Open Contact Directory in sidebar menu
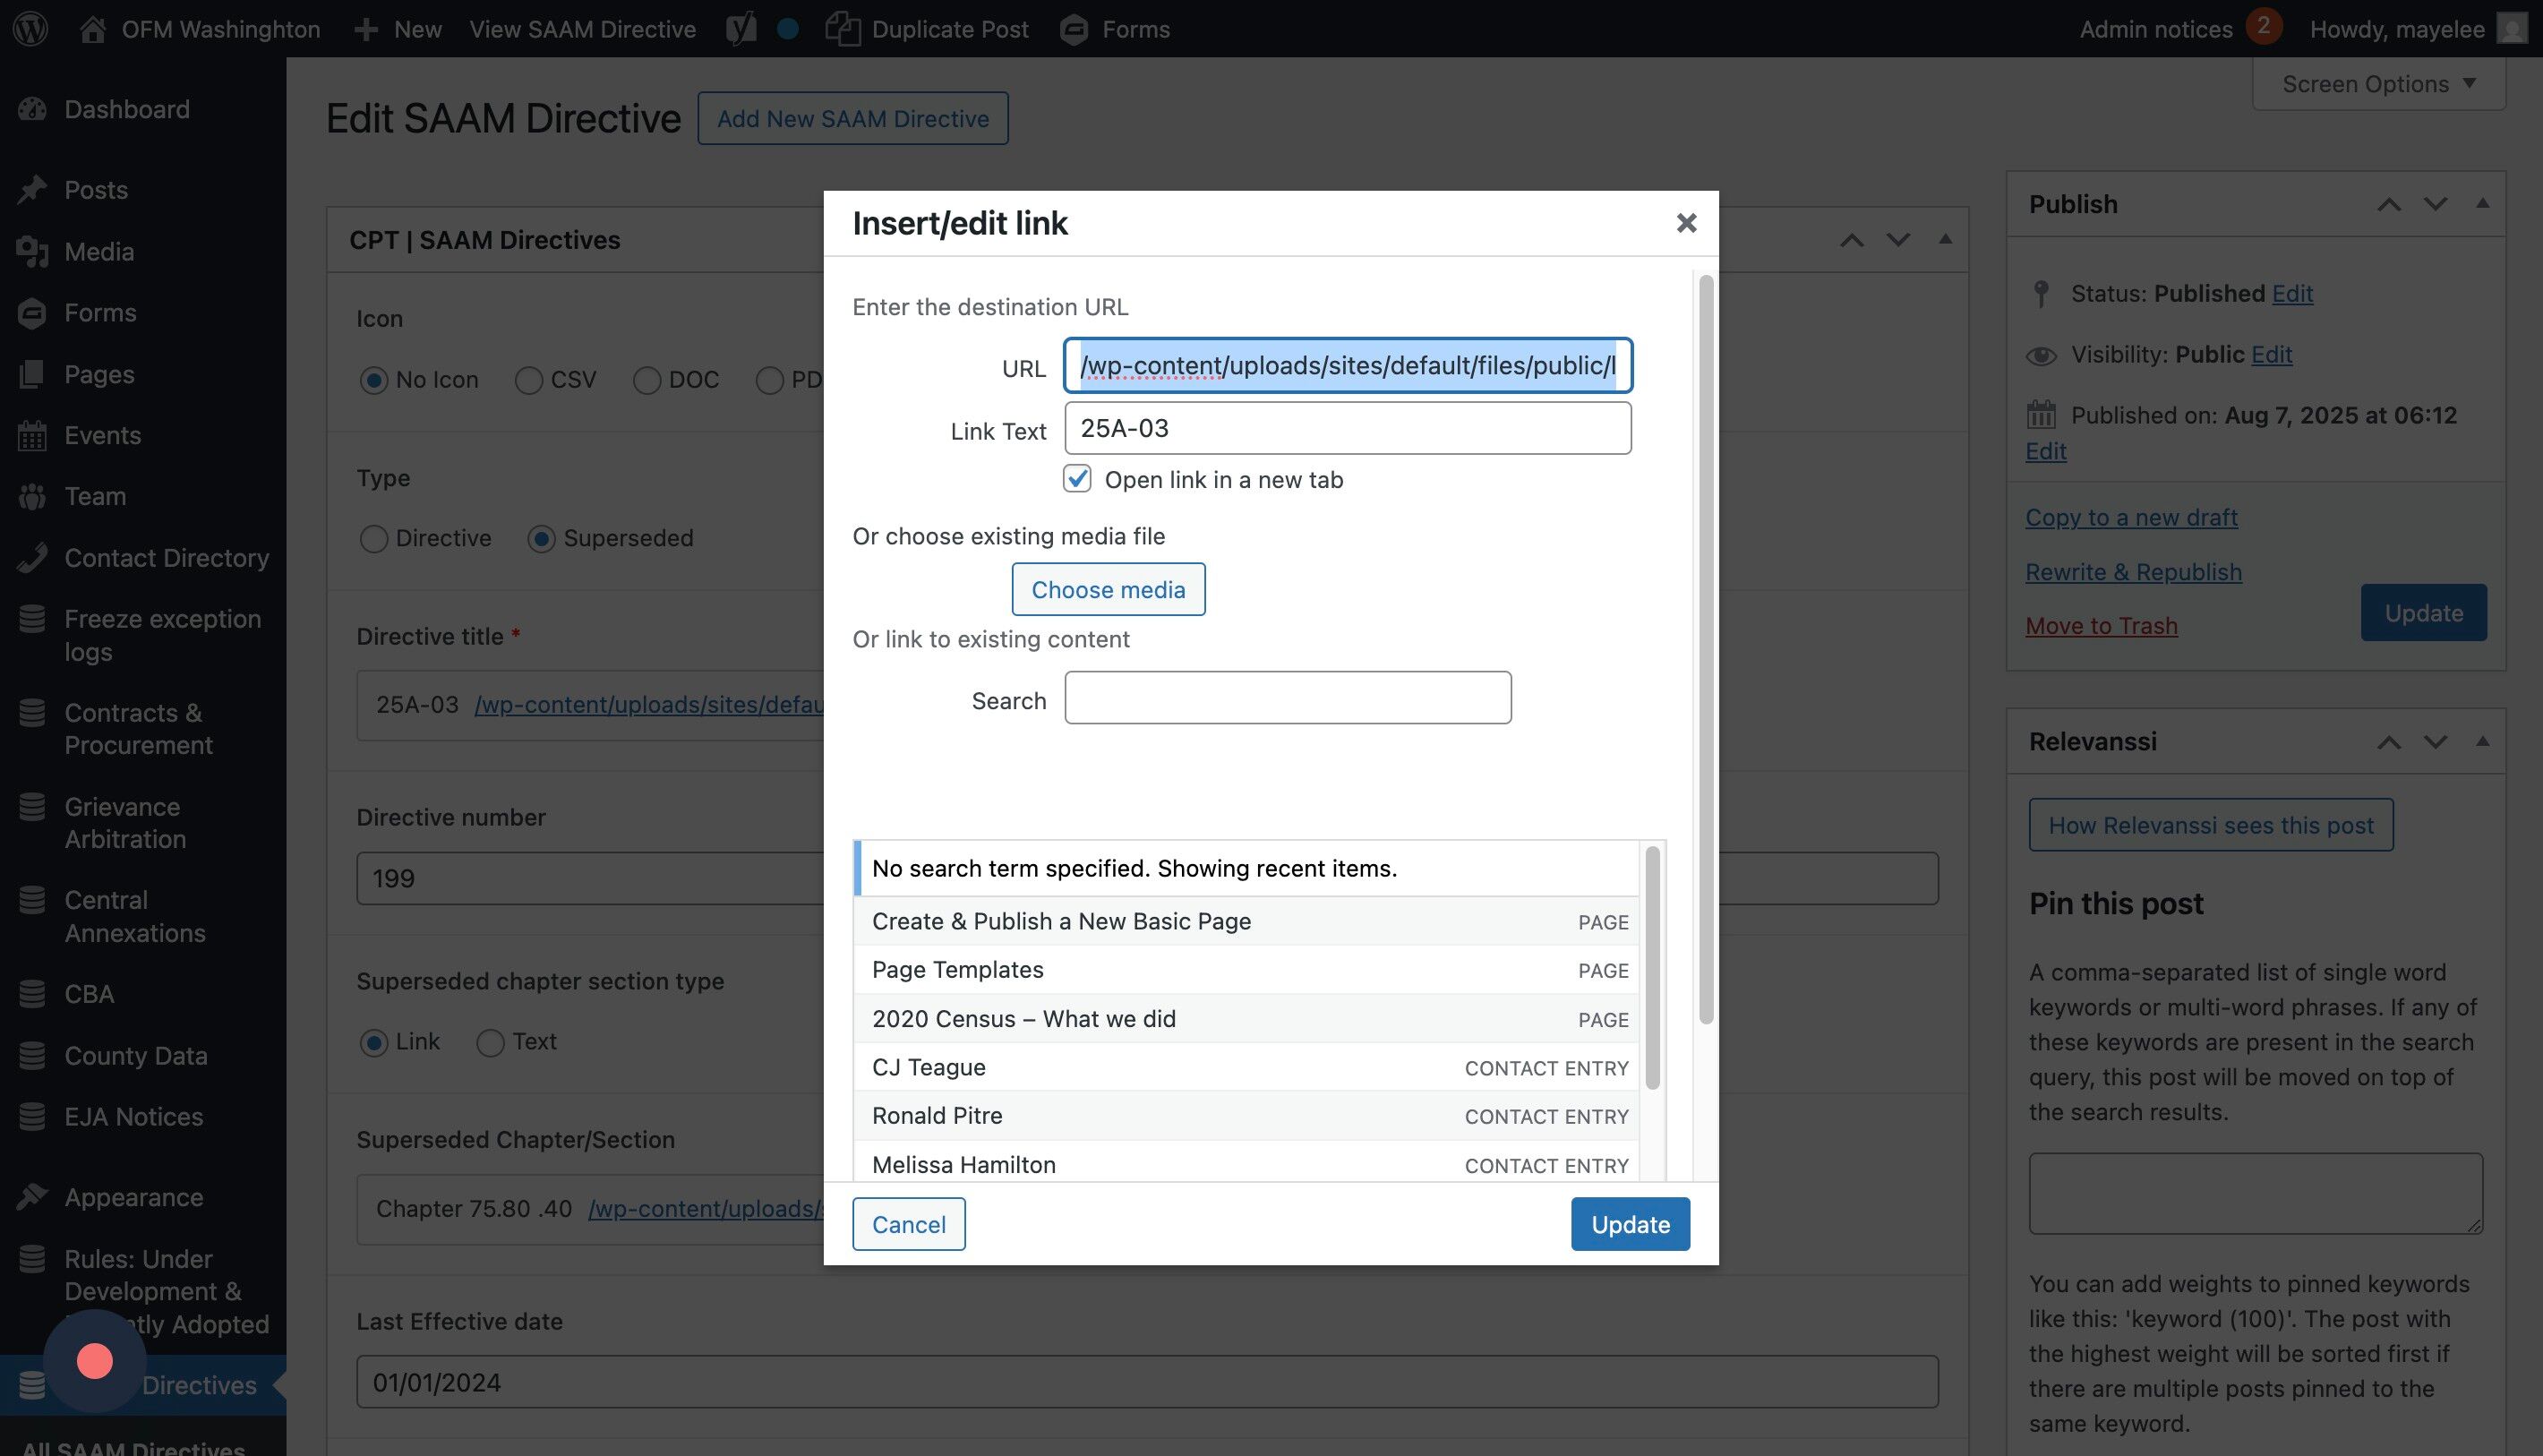The height and width of the screenshot is (1456, 2543). coord(166,558)
